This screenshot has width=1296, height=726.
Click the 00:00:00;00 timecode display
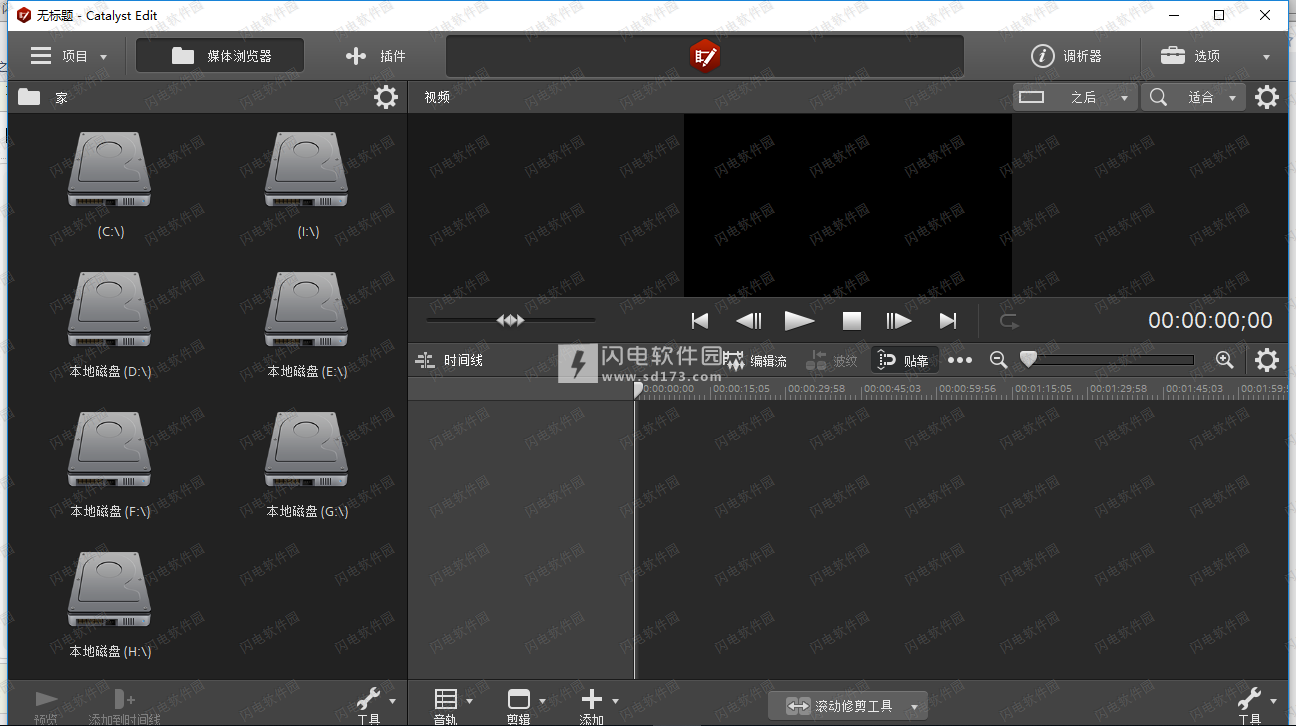[1210, 320]
